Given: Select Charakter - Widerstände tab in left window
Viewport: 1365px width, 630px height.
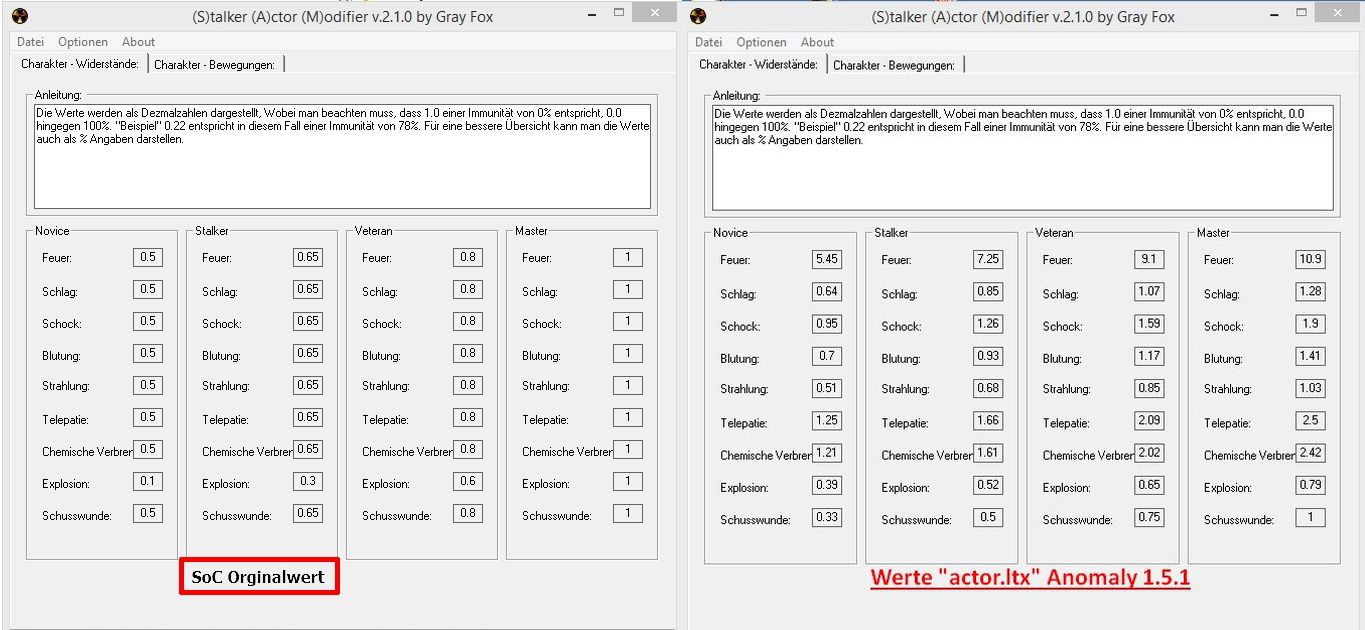Looking at the screenshot, I should 80,64.
